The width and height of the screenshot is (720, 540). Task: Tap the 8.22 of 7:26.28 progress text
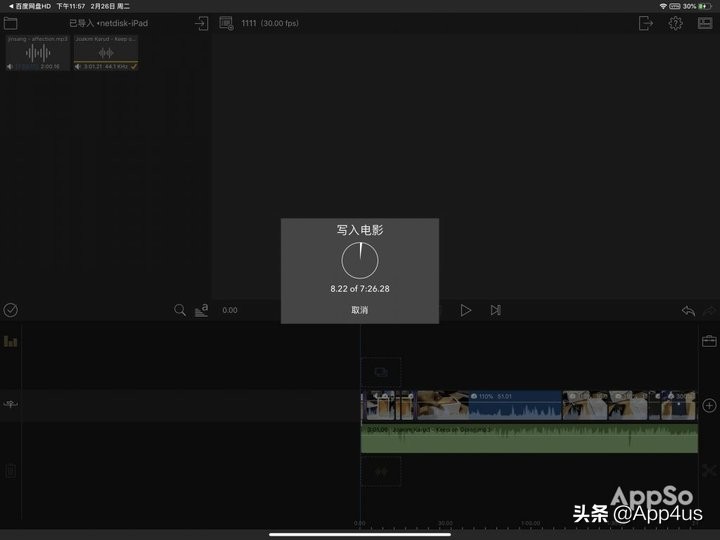coord(360,289)
